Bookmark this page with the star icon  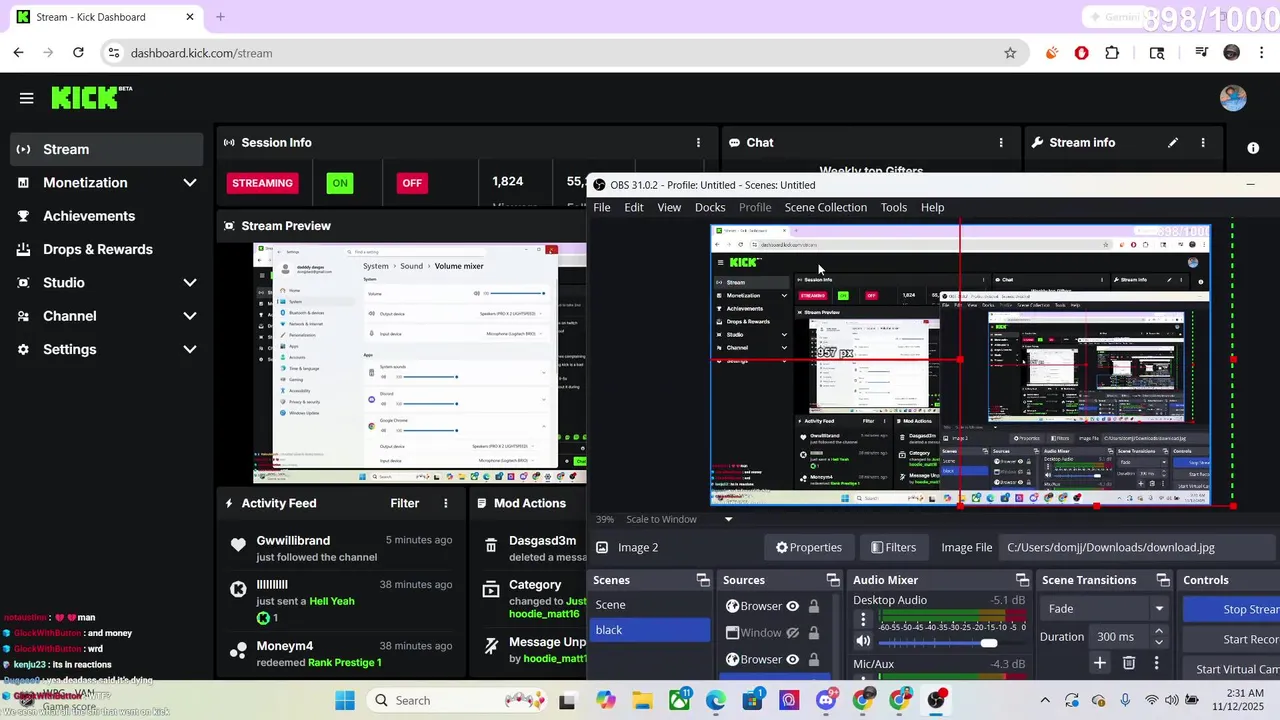pos(1010,53)
